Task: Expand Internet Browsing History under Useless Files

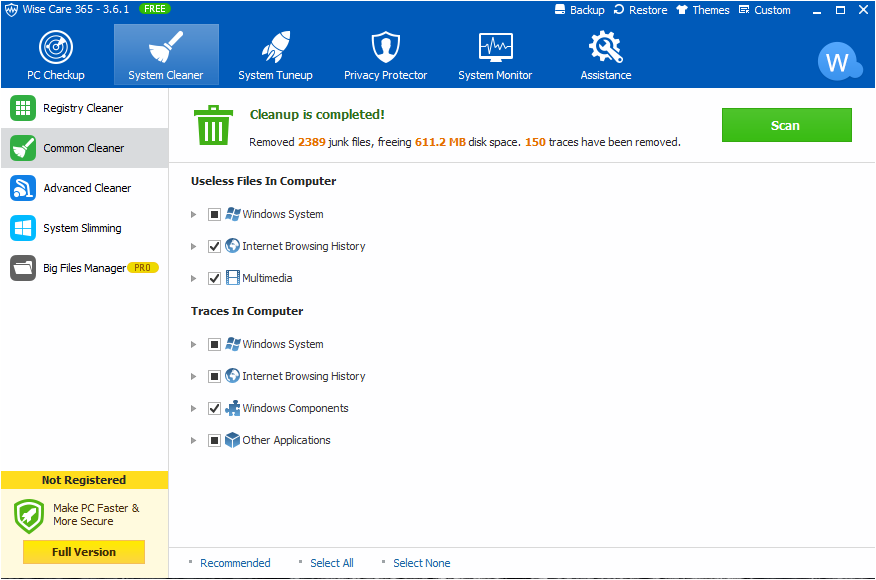Action: click(x=193, y=246)
